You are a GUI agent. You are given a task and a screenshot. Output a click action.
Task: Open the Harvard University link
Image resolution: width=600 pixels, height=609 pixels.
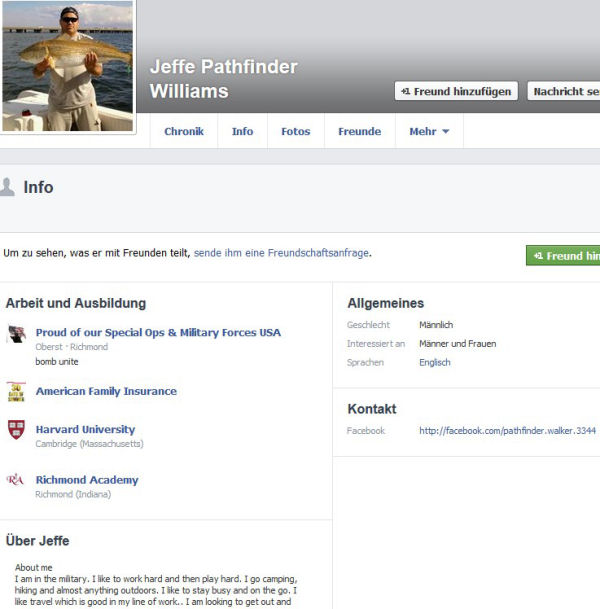coord(85,429)
